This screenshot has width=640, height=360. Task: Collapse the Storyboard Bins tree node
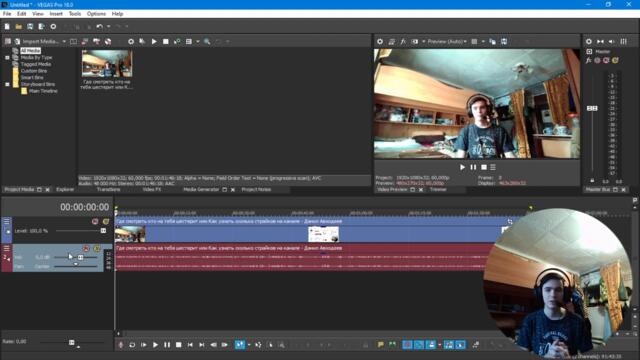pos(7,84)
